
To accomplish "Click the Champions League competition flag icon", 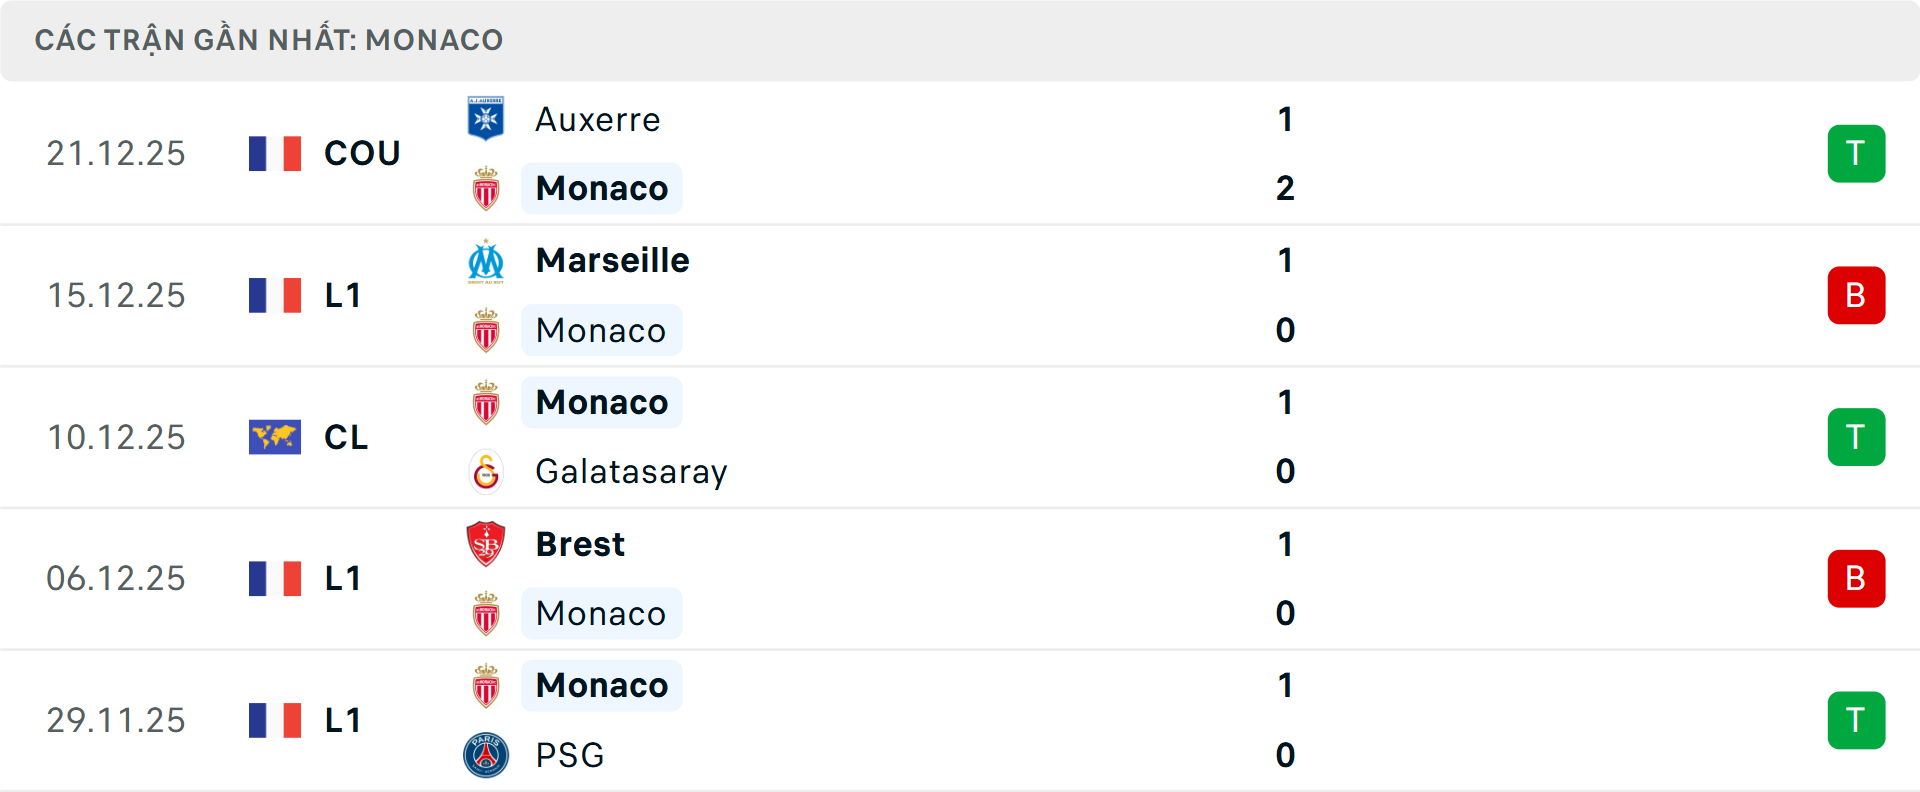I will [275, 437].
